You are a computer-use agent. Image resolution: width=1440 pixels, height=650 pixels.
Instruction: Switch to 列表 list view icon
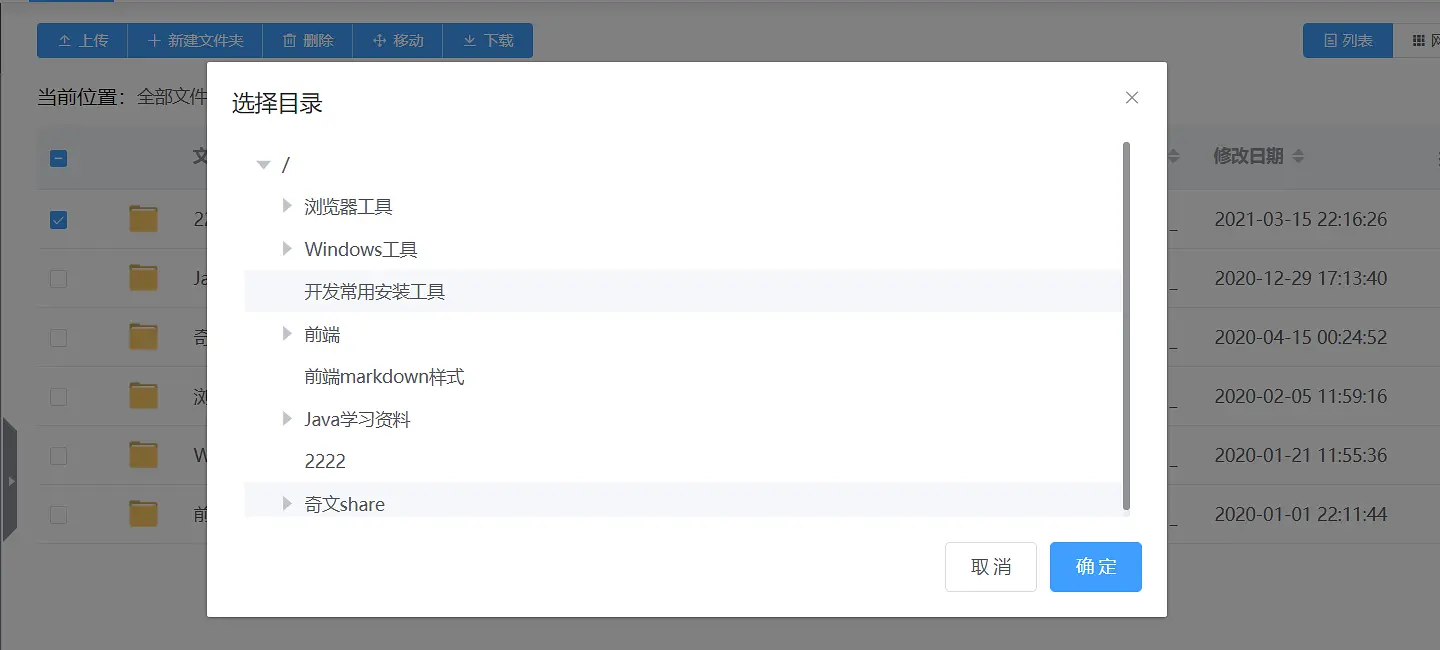(1329, 40)
